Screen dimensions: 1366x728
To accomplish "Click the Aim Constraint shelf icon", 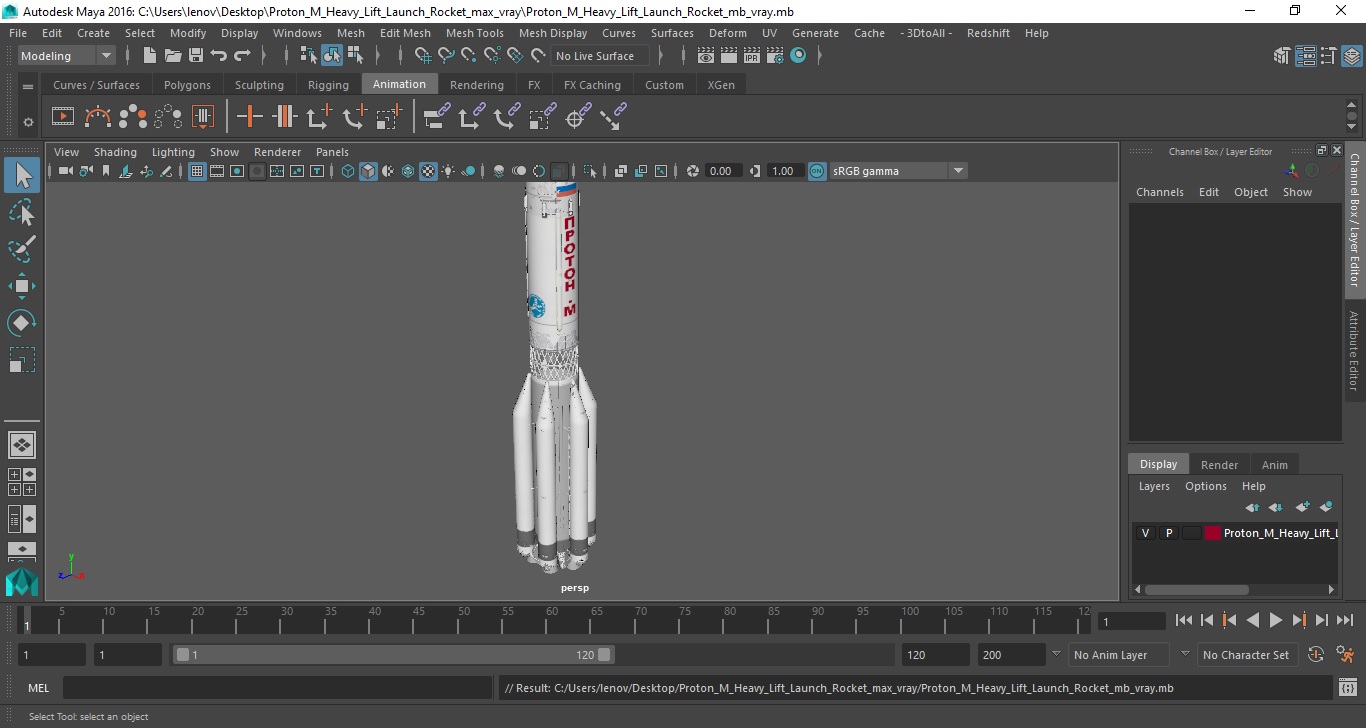I will pyautogui.click(x=576, y=119).
